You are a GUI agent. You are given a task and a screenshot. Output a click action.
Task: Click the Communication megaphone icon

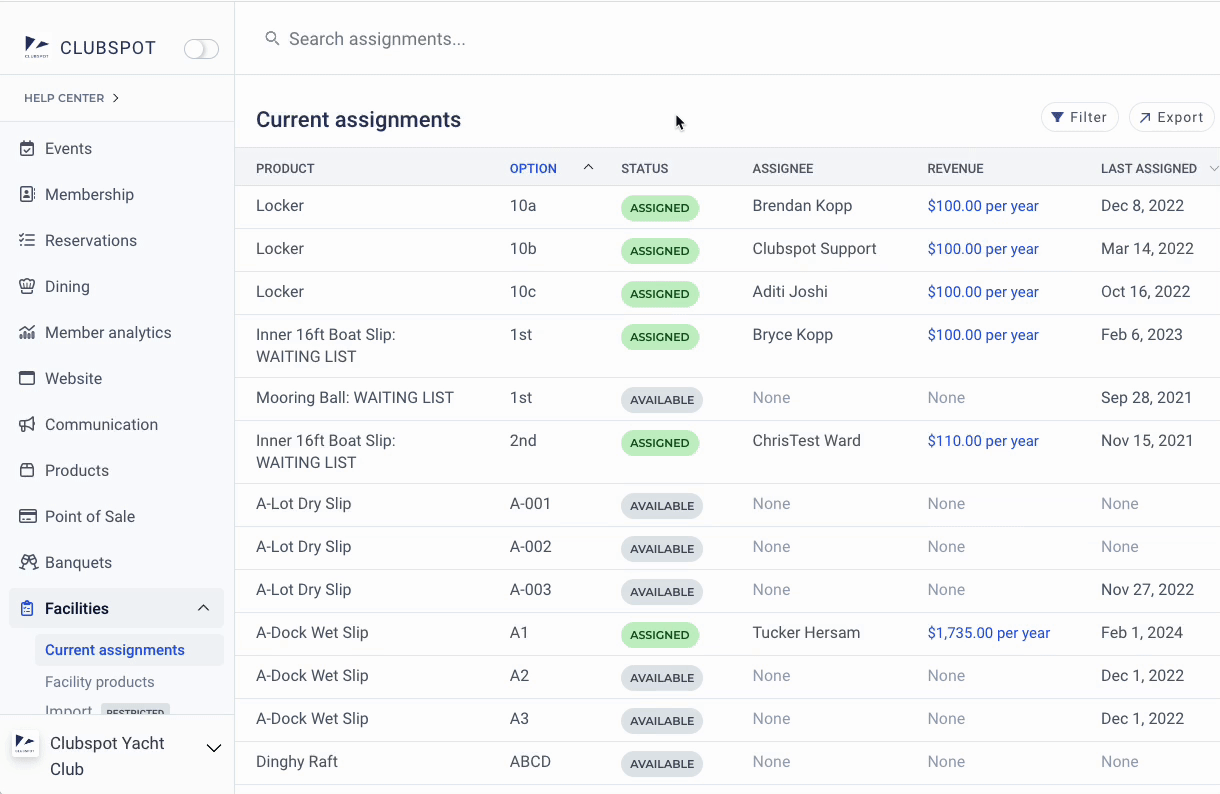27,424
